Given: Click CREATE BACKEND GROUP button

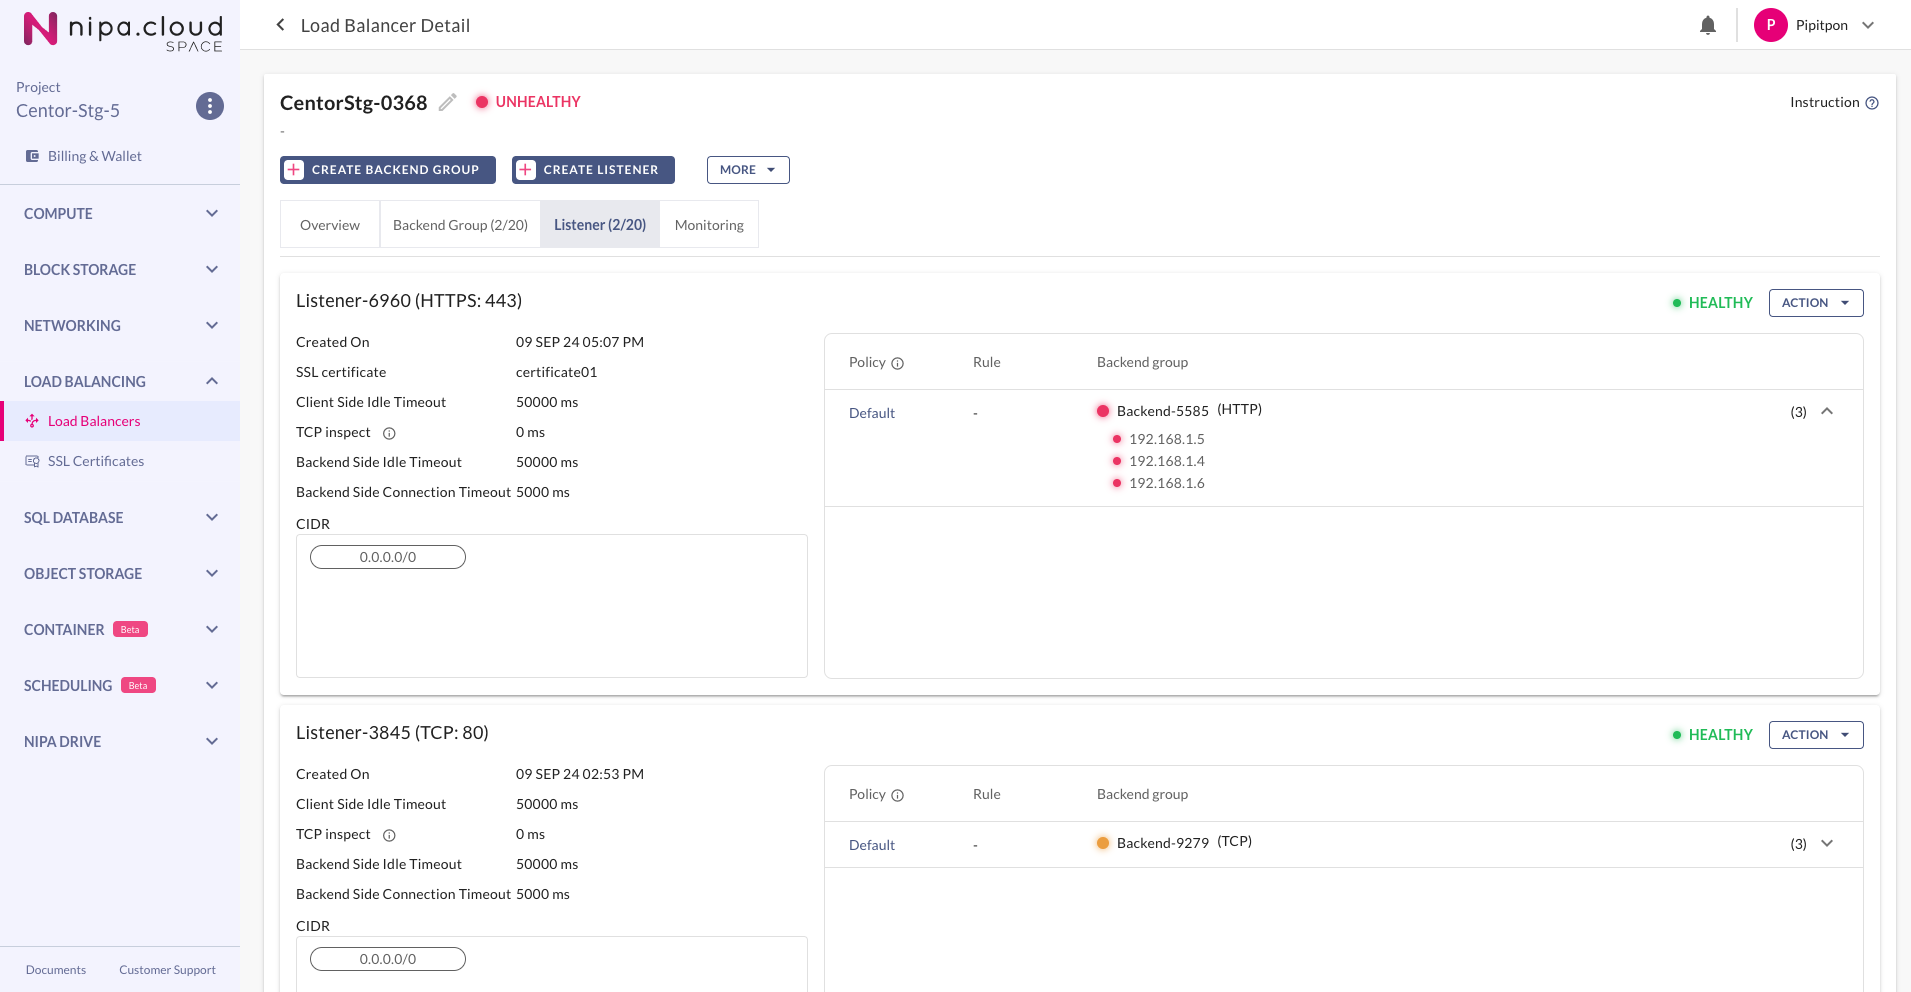Looking at the screenshot, I should 388,170.
